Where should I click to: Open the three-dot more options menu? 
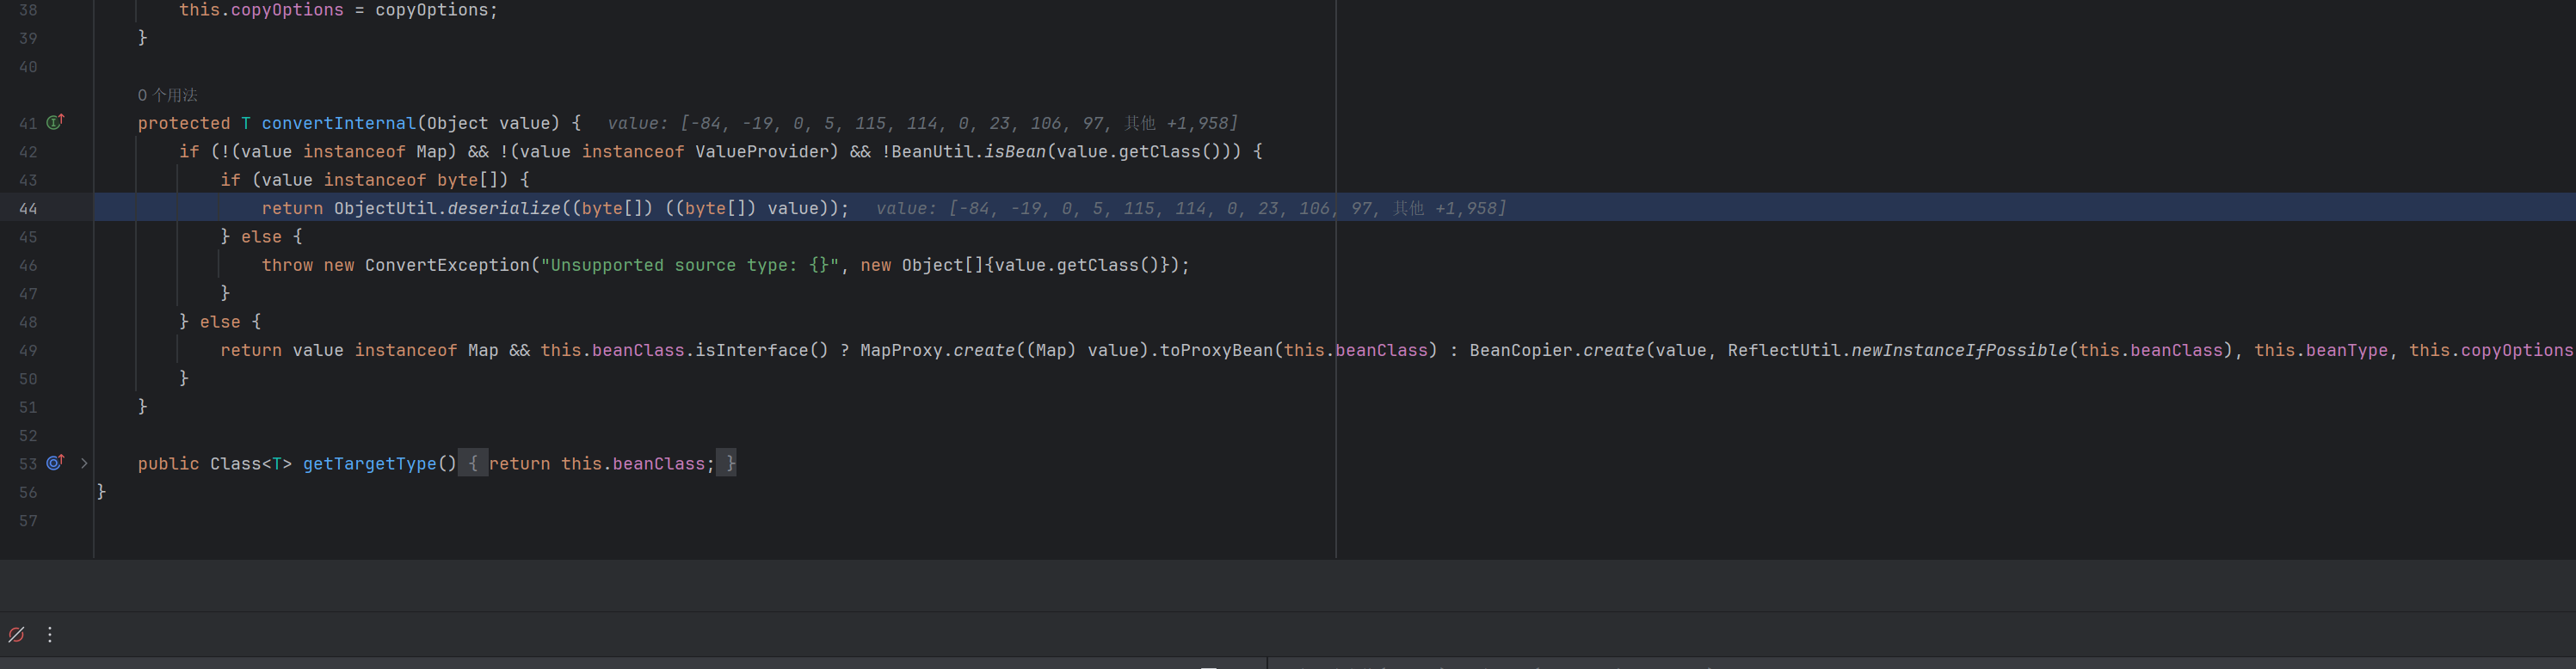50,634
